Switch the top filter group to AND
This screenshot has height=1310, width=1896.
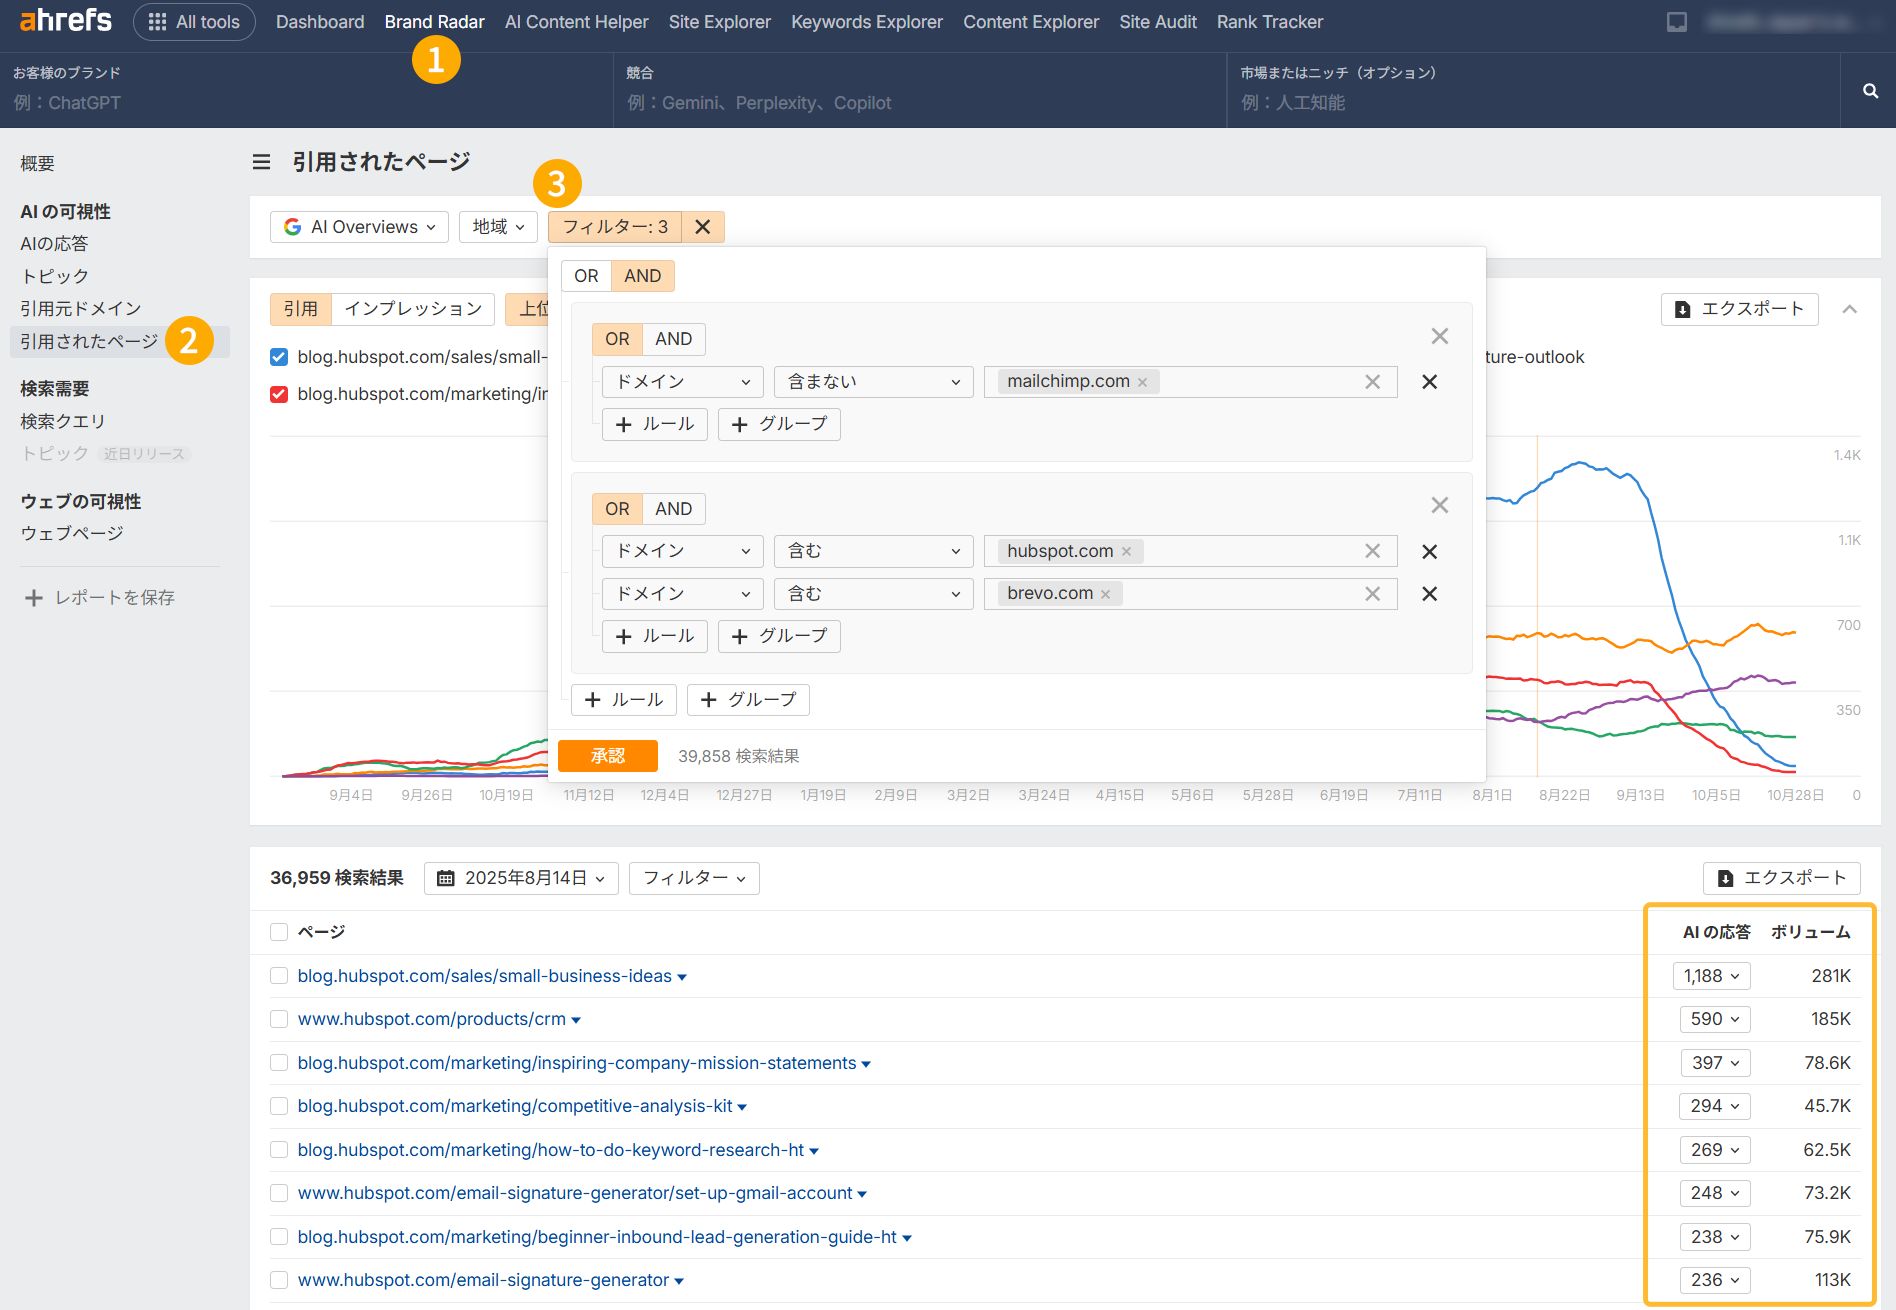pos(643,275)
